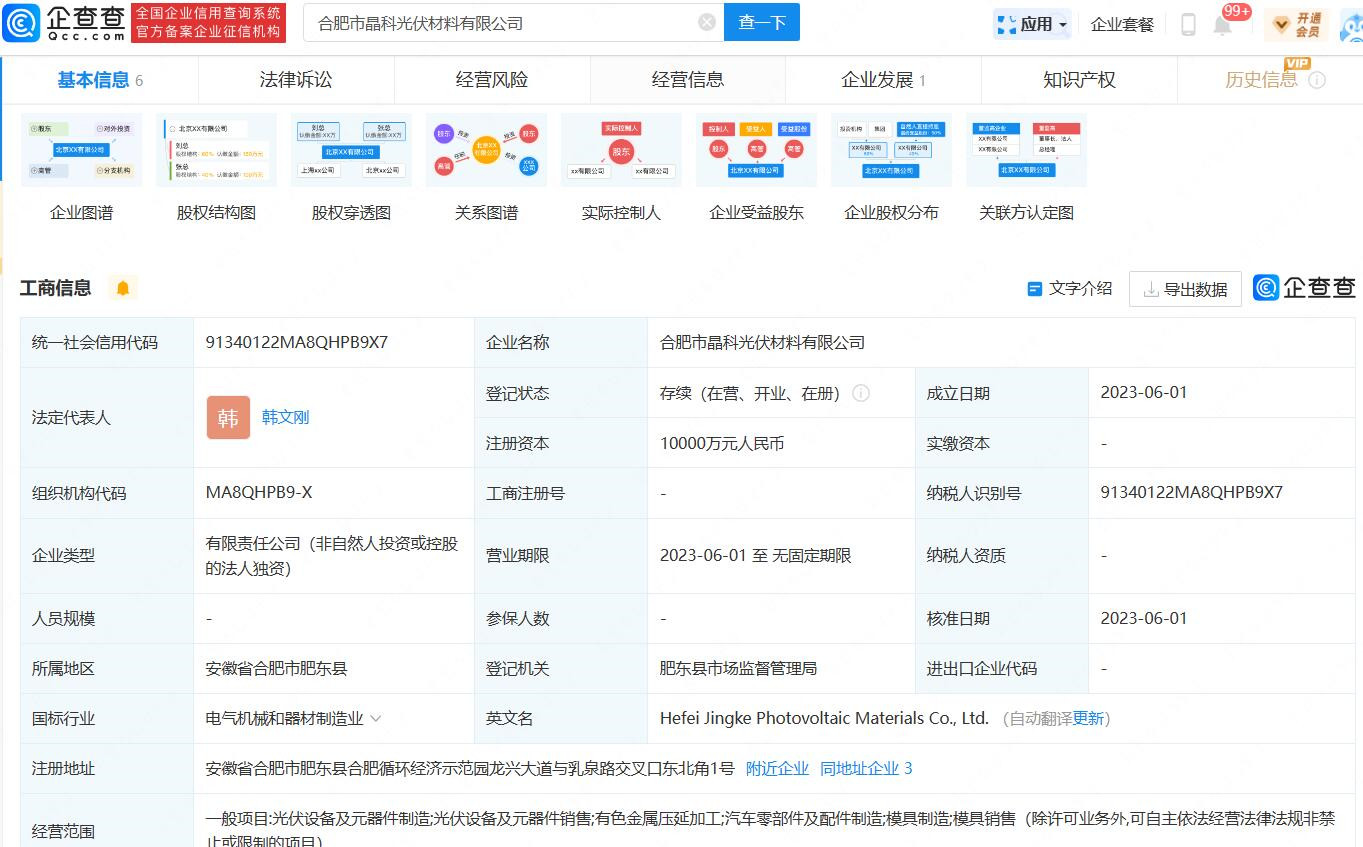This screenshot has height=847, width=1363.
Task: Open the 应用 dropdown menu
Action: click(x=1033, y=24)
